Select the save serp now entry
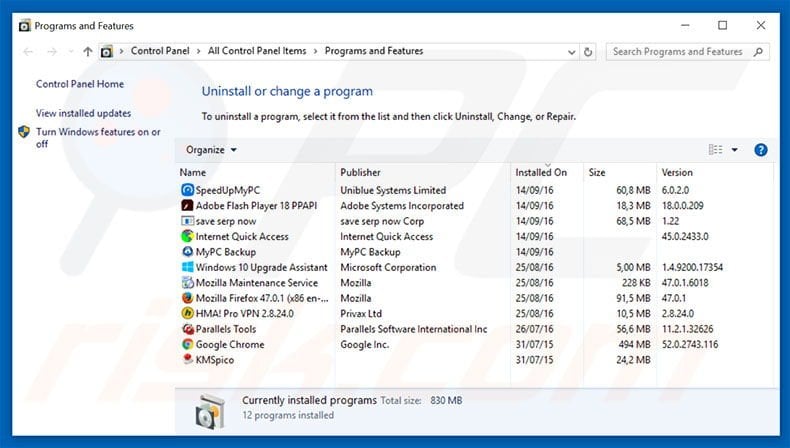Screen dimensions: 790x448 coord(226,221)
